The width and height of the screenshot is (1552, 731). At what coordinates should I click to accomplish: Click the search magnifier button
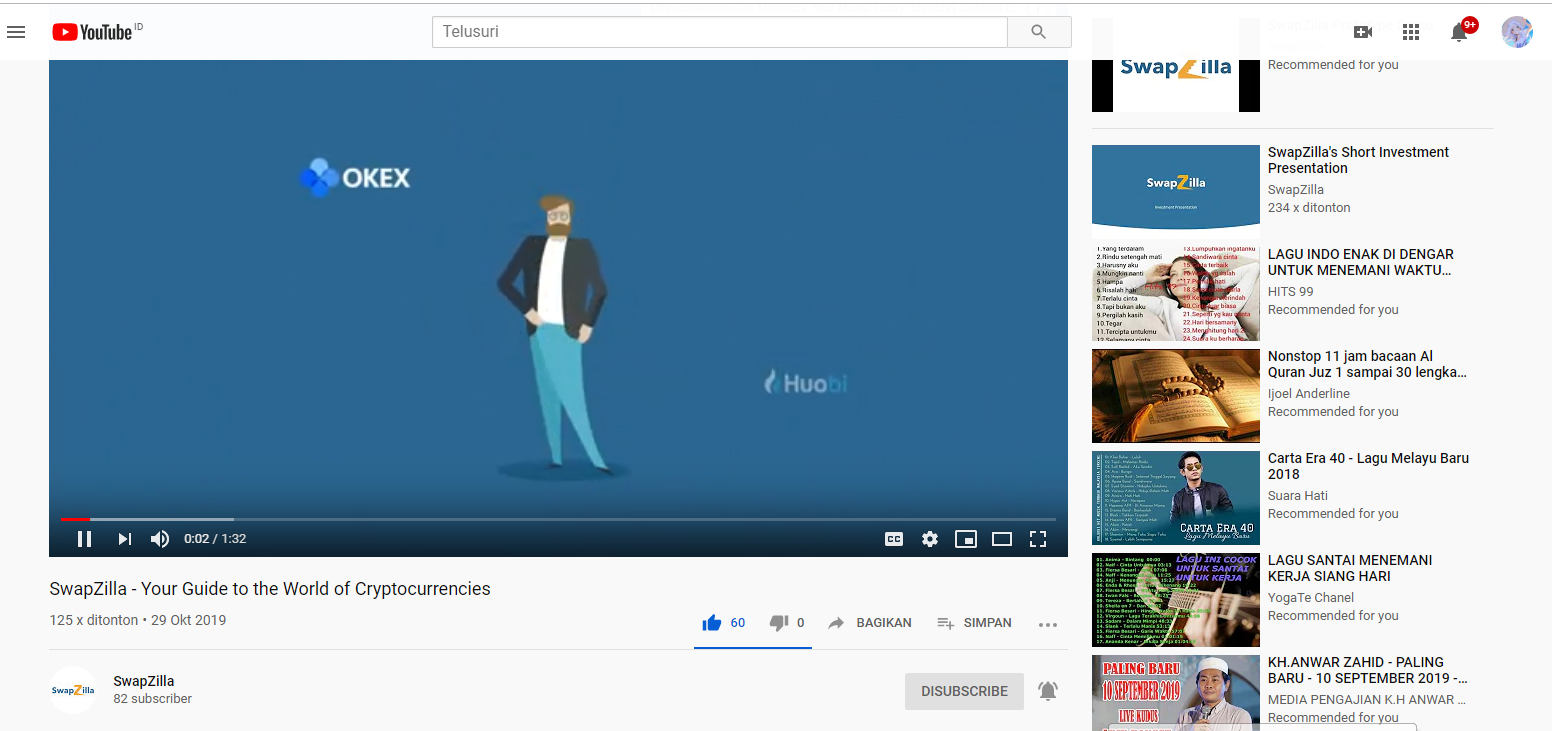pos(1039,32)
